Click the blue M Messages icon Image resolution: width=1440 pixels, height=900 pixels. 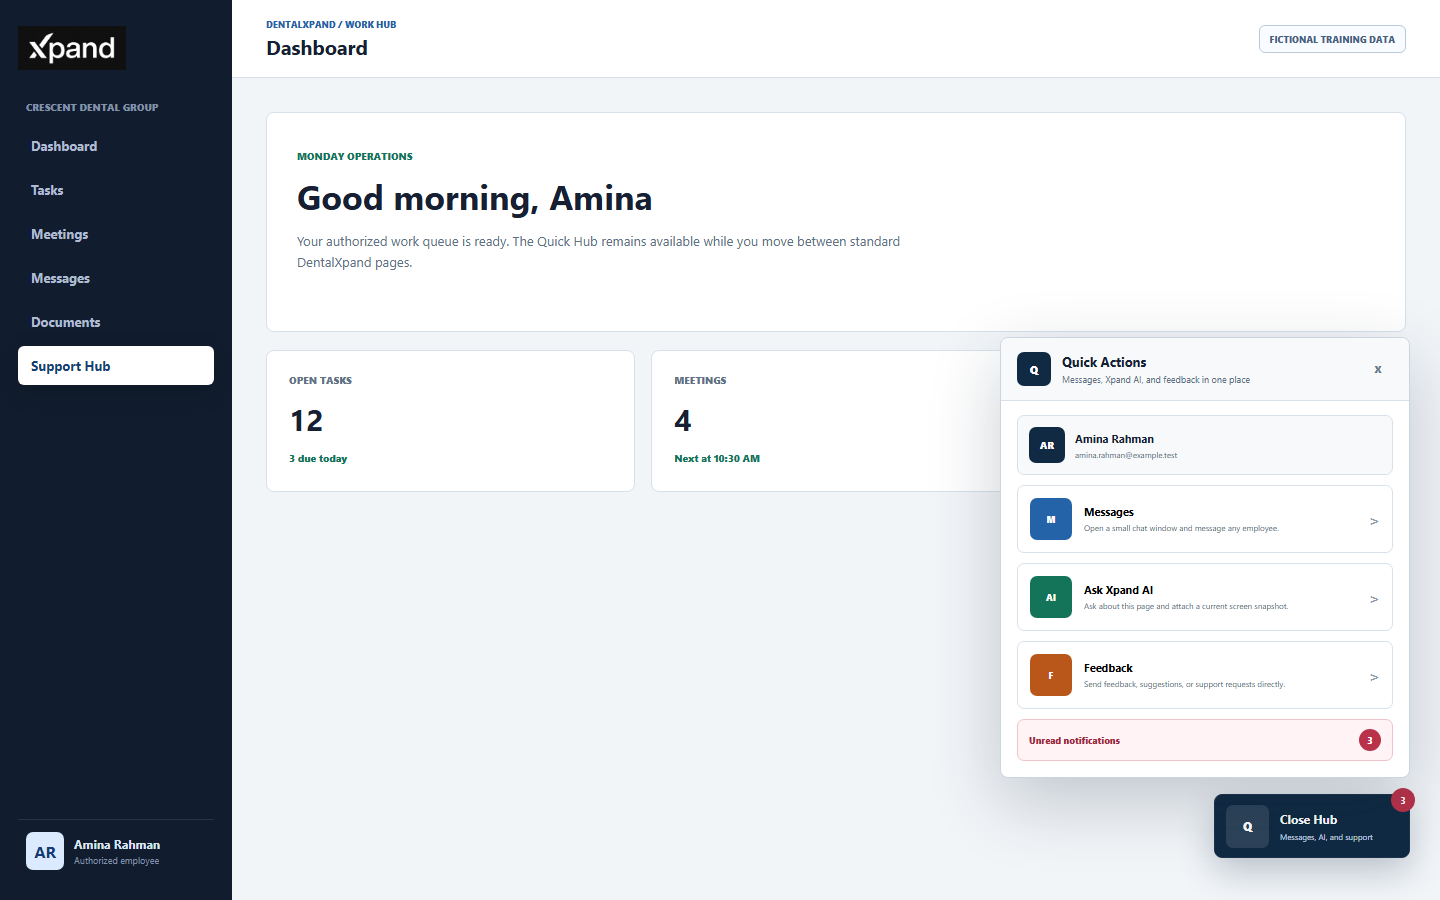click(x=1051, y=519)
